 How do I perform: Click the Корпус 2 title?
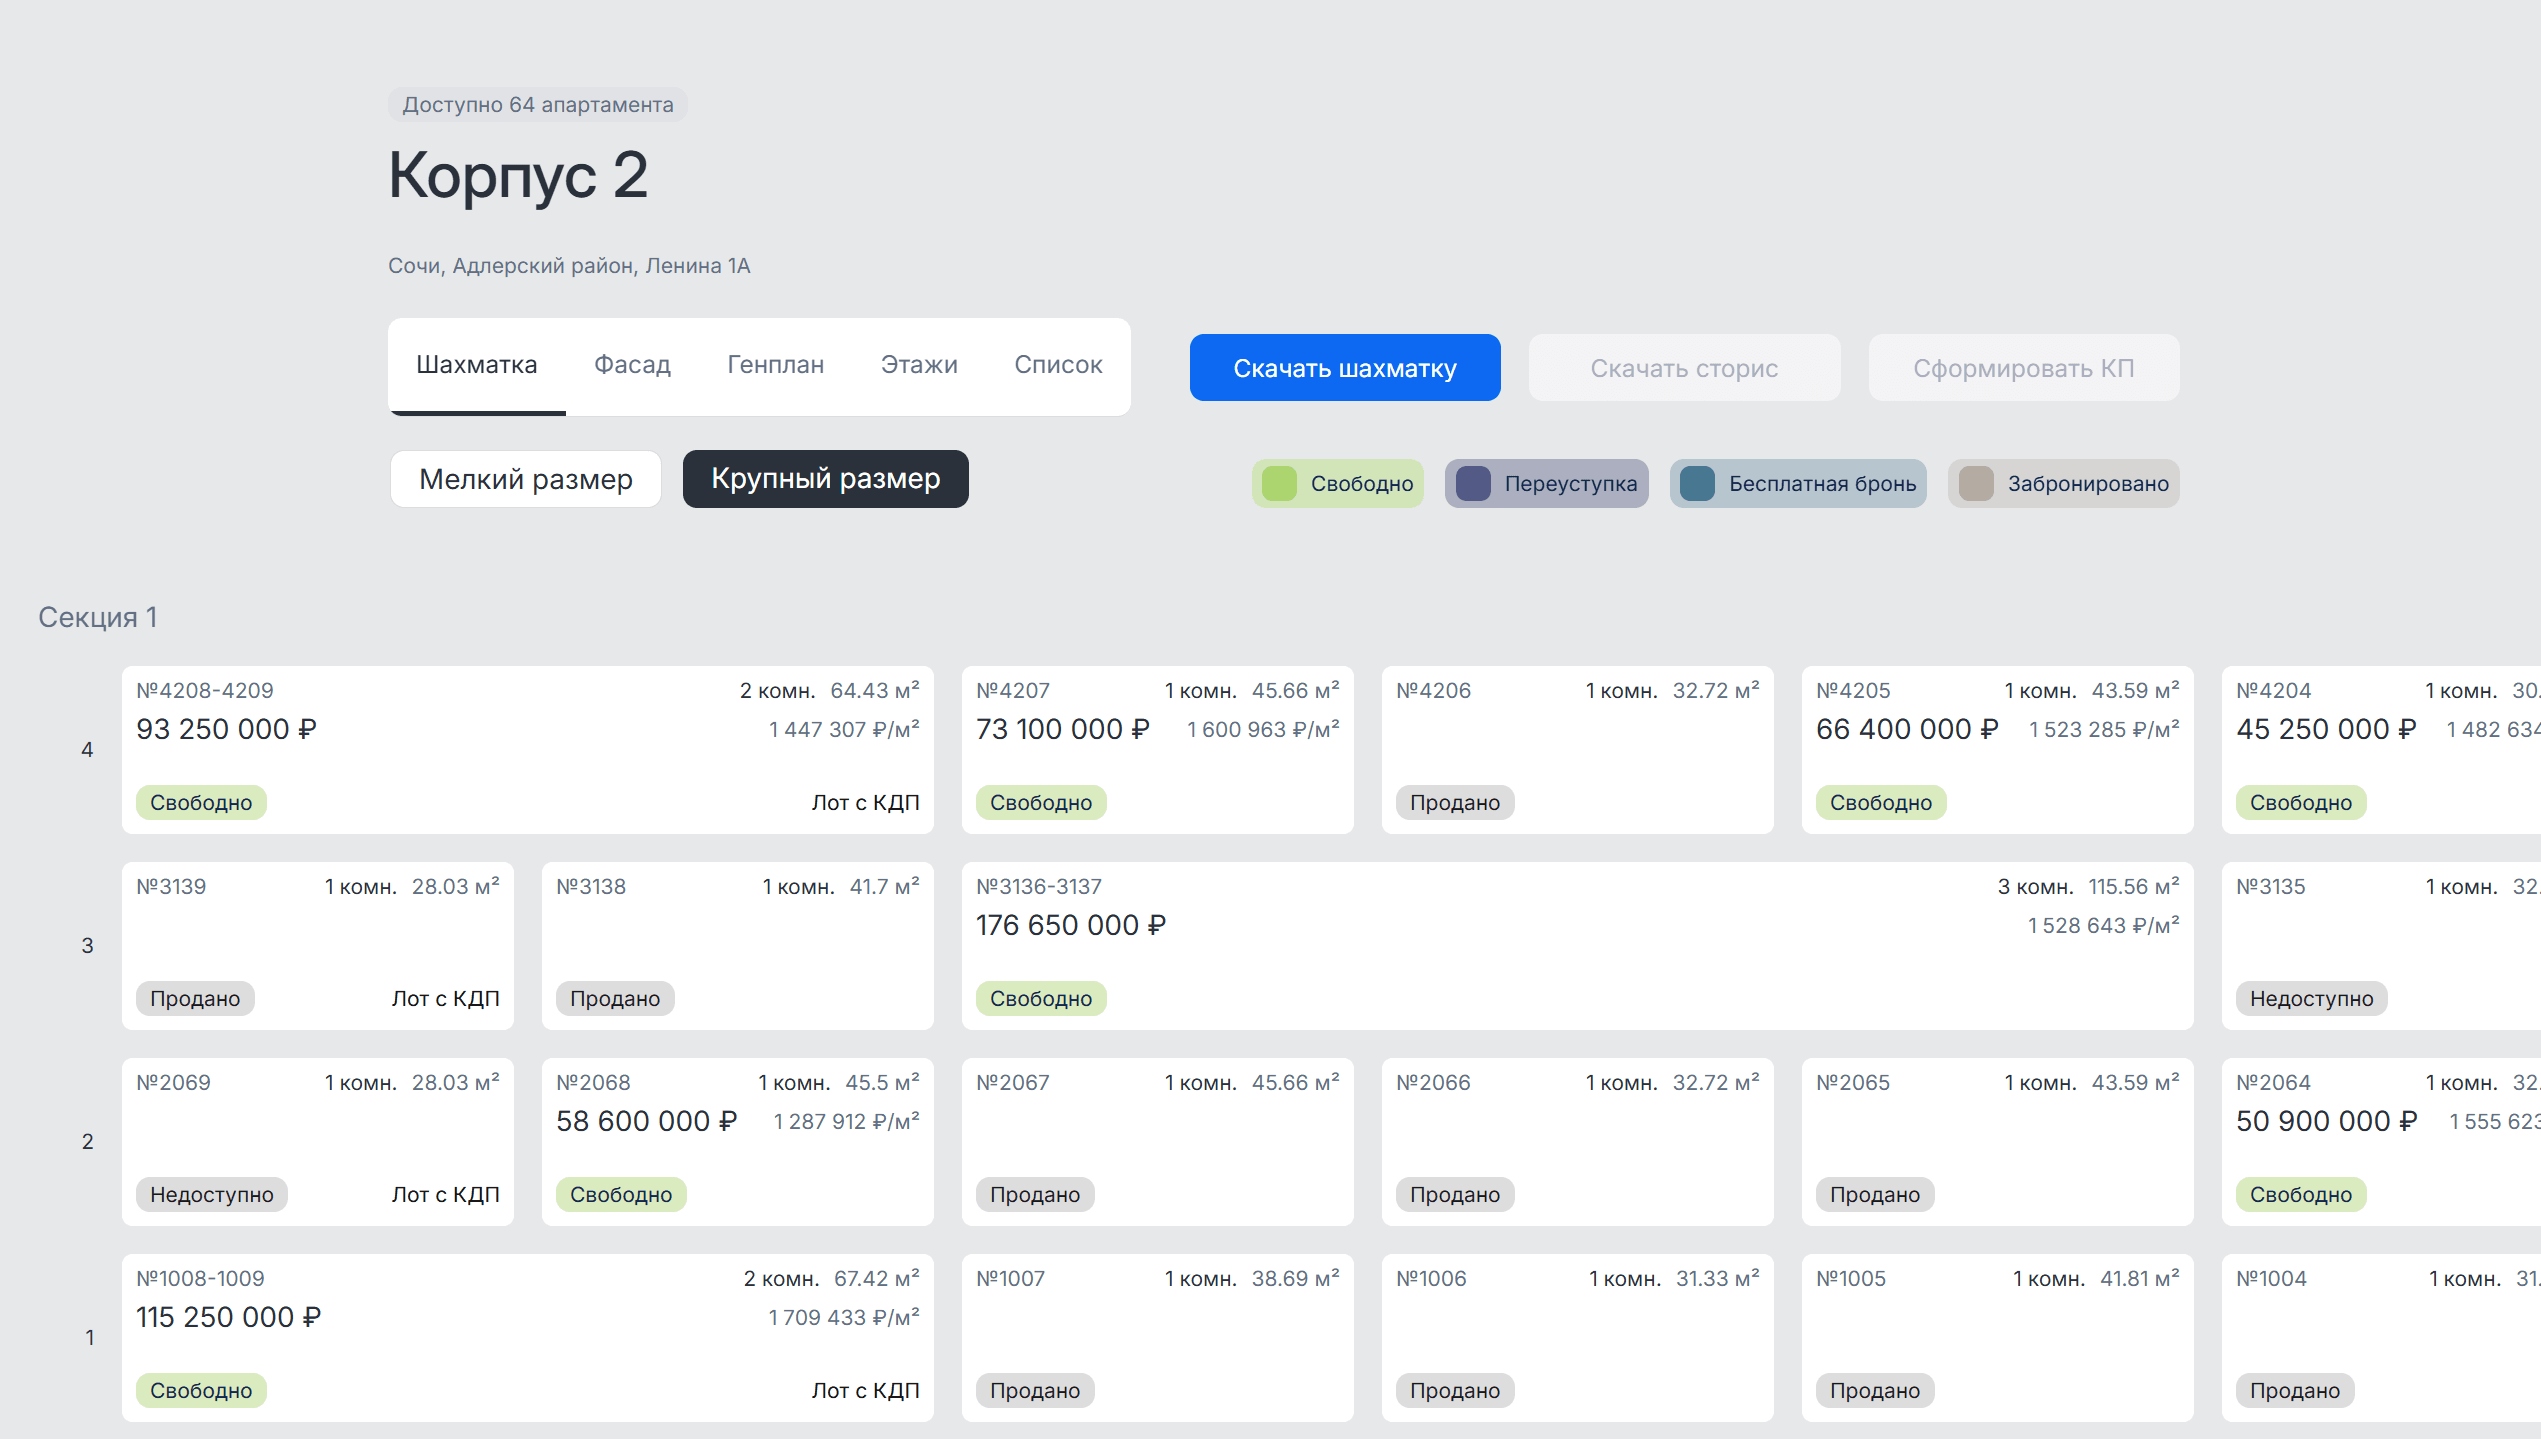(x=518, y=176)
